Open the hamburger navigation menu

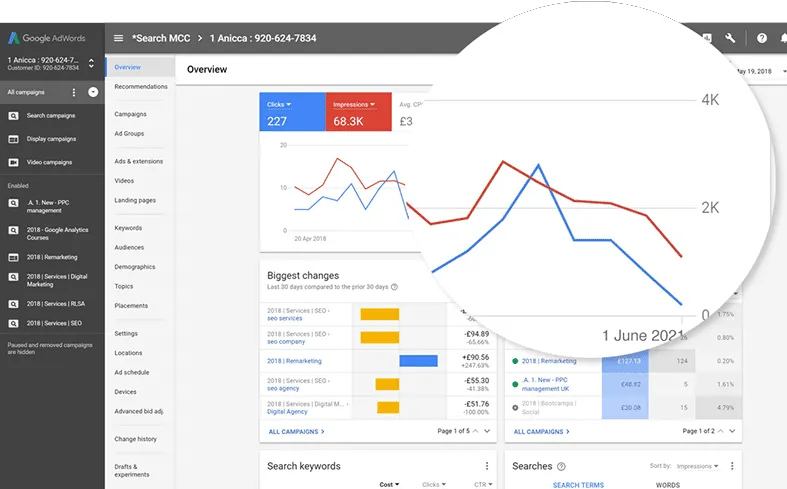coord(118,38)
